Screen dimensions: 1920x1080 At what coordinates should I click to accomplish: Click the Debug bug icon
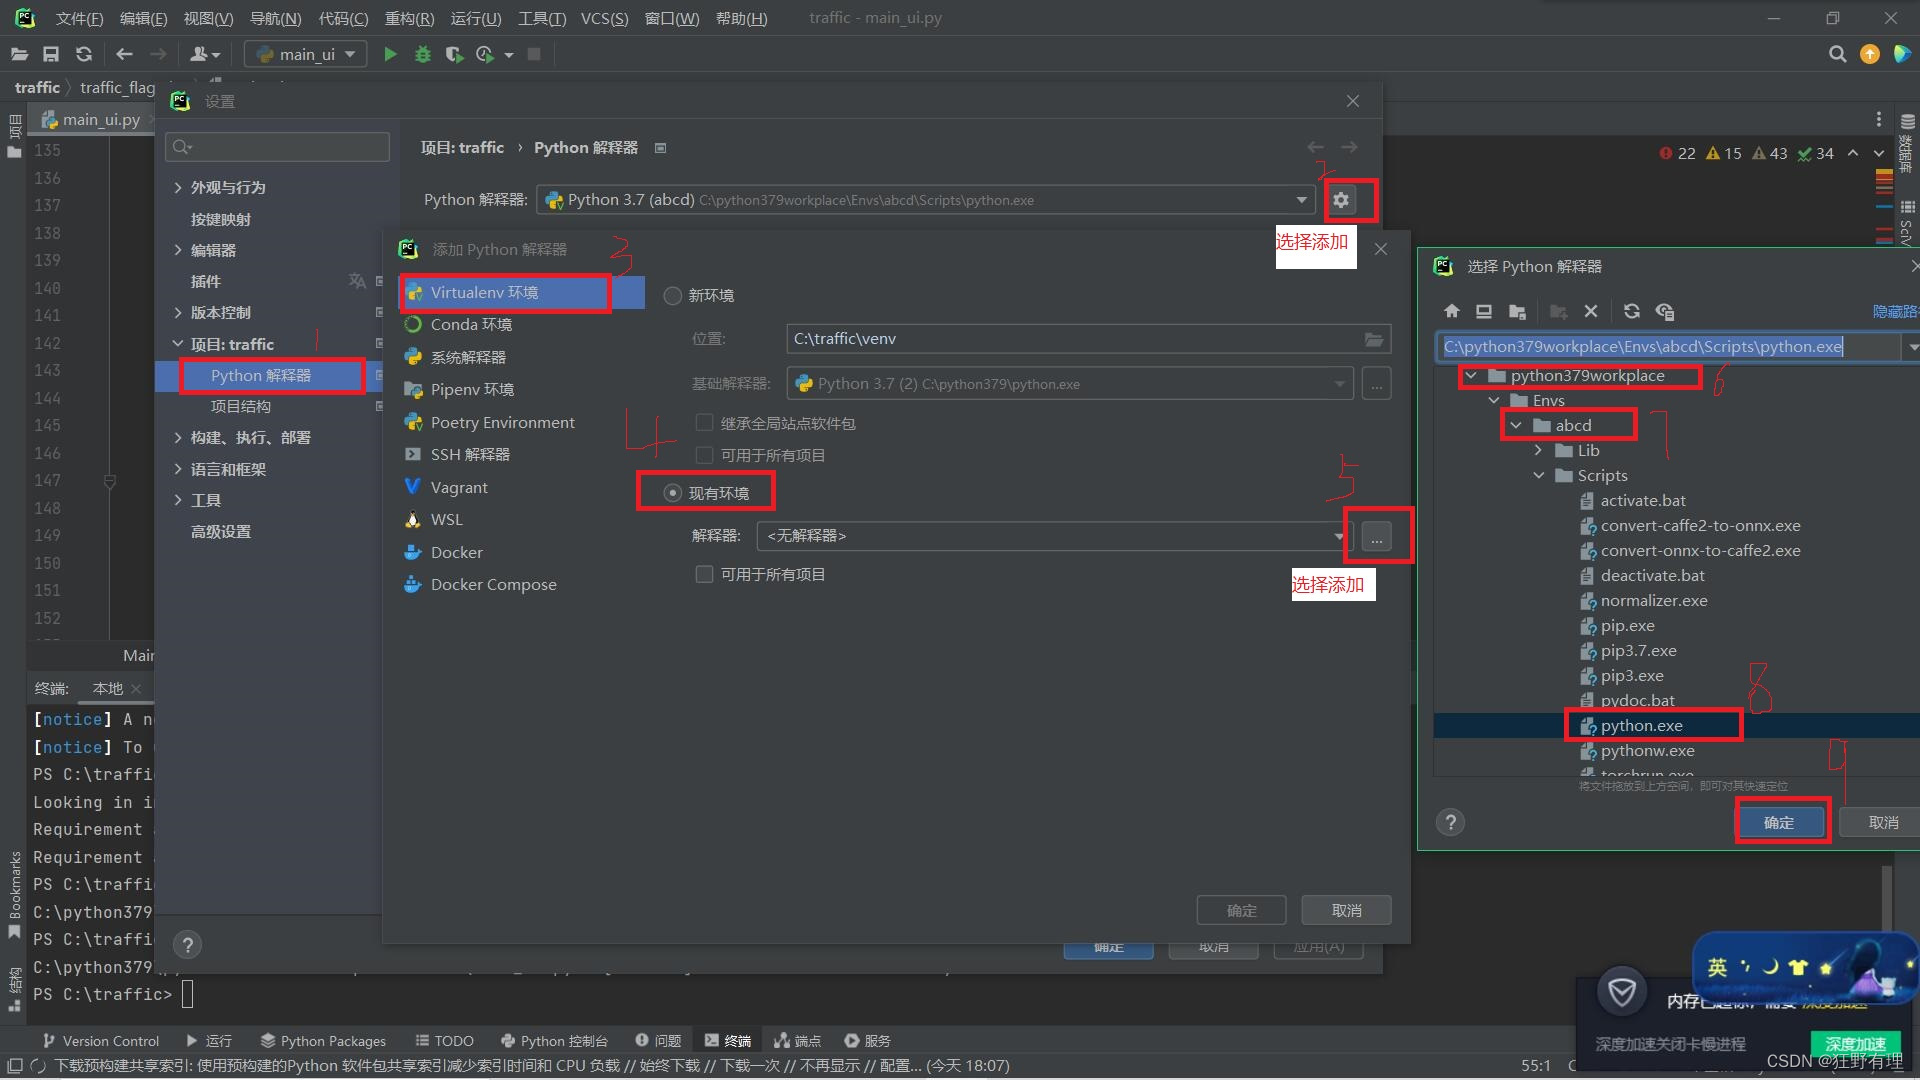coord(422,54)
